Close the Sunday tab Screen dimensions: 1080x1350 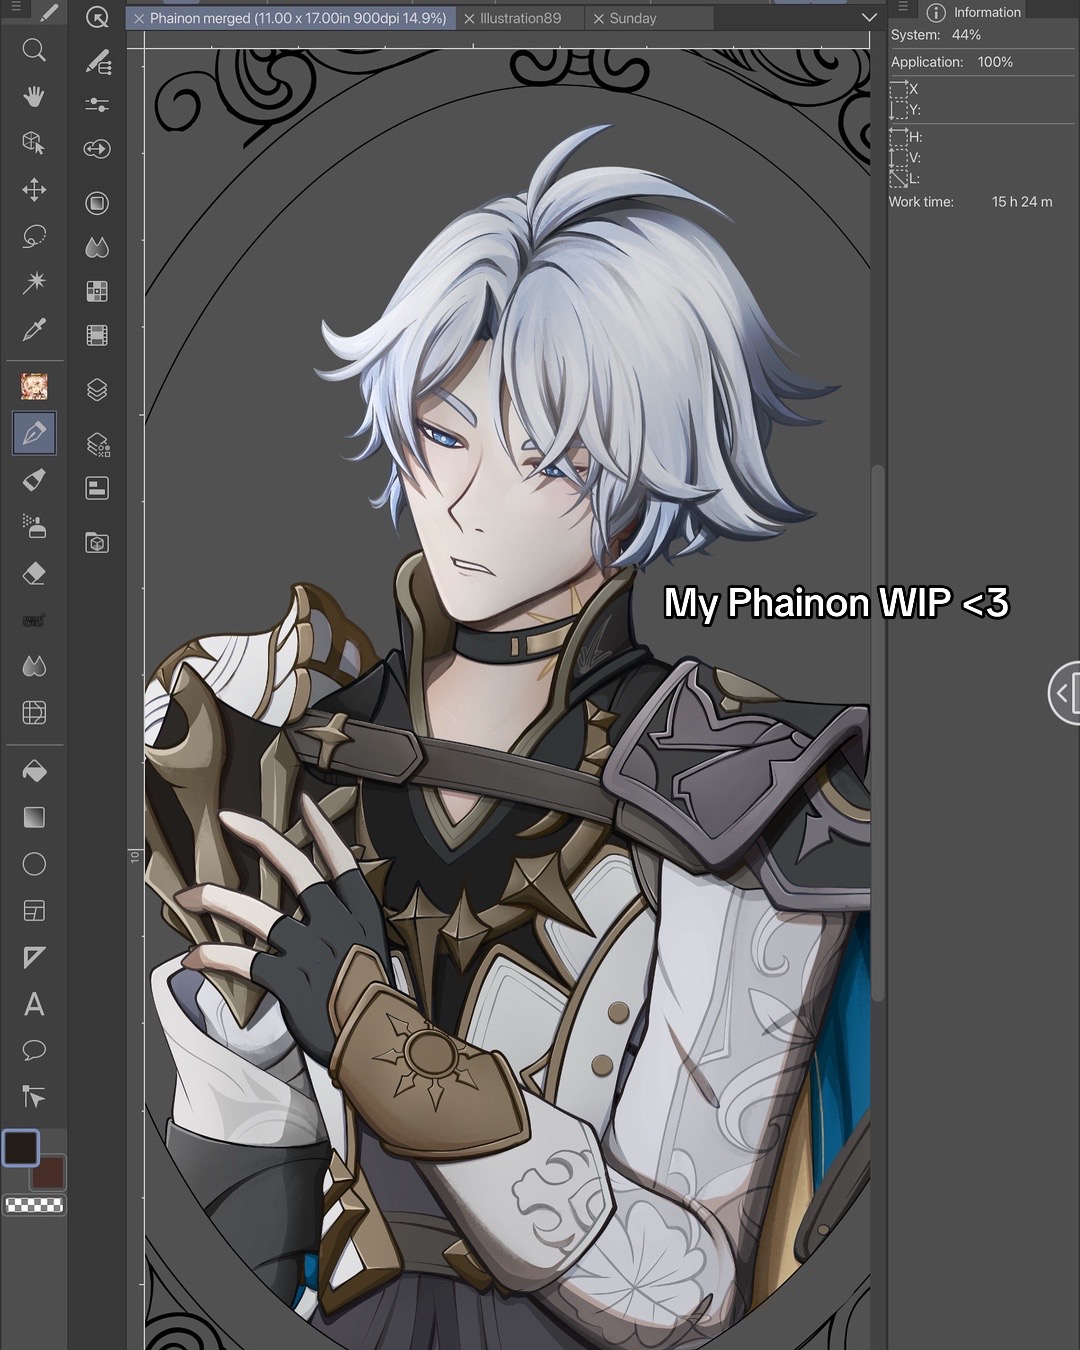click(x=599, y=19)
